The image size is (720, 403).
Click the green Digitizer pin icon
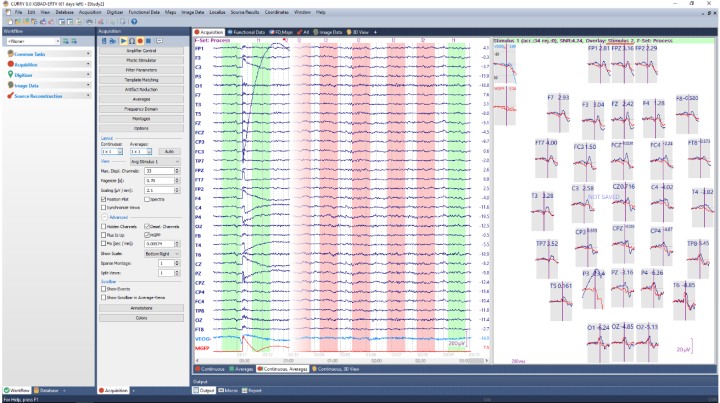tap(11, 74)
